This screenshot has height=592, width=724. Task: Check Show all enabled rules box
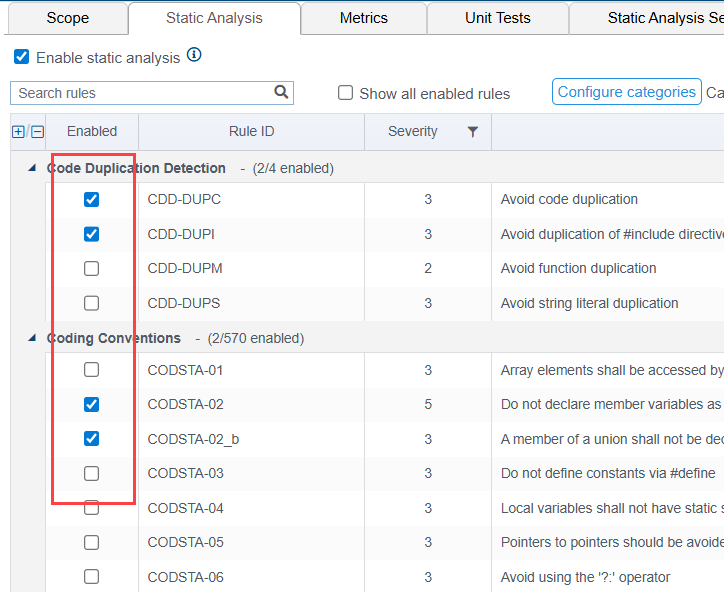click(x=345, y=92)
